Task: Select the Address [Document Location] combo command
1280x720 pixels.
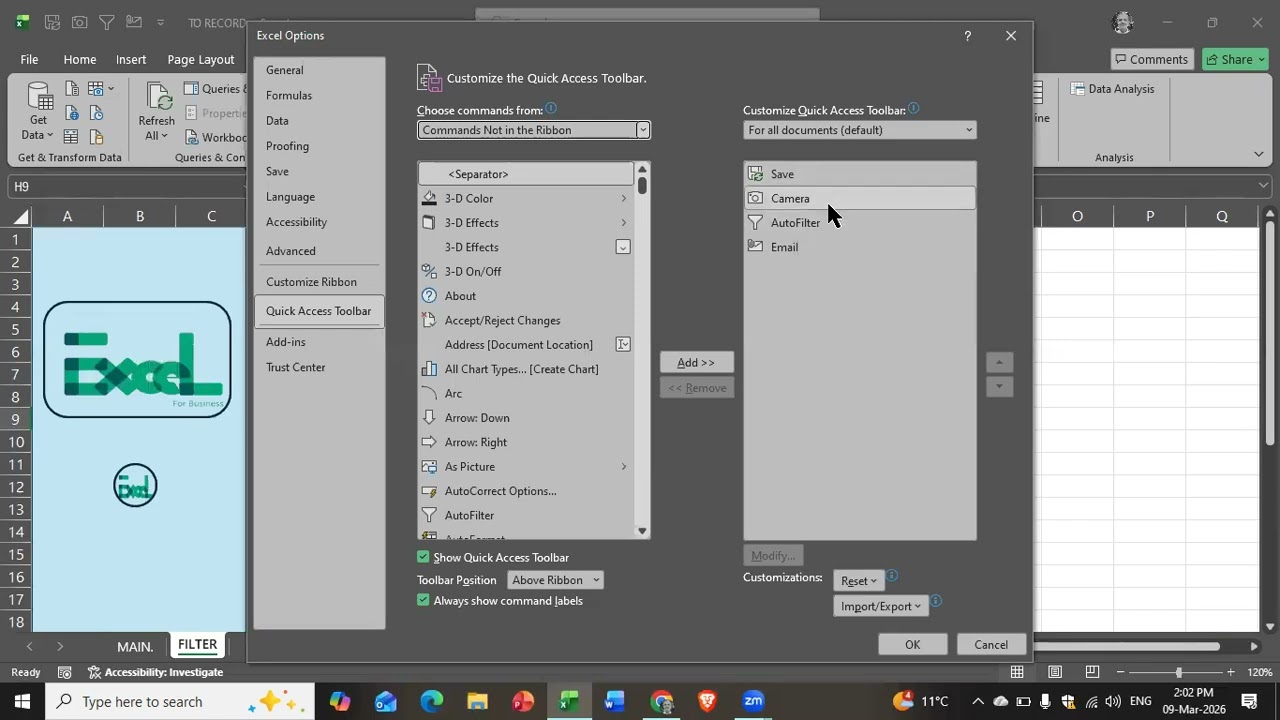Action: (x=526, y=345)
